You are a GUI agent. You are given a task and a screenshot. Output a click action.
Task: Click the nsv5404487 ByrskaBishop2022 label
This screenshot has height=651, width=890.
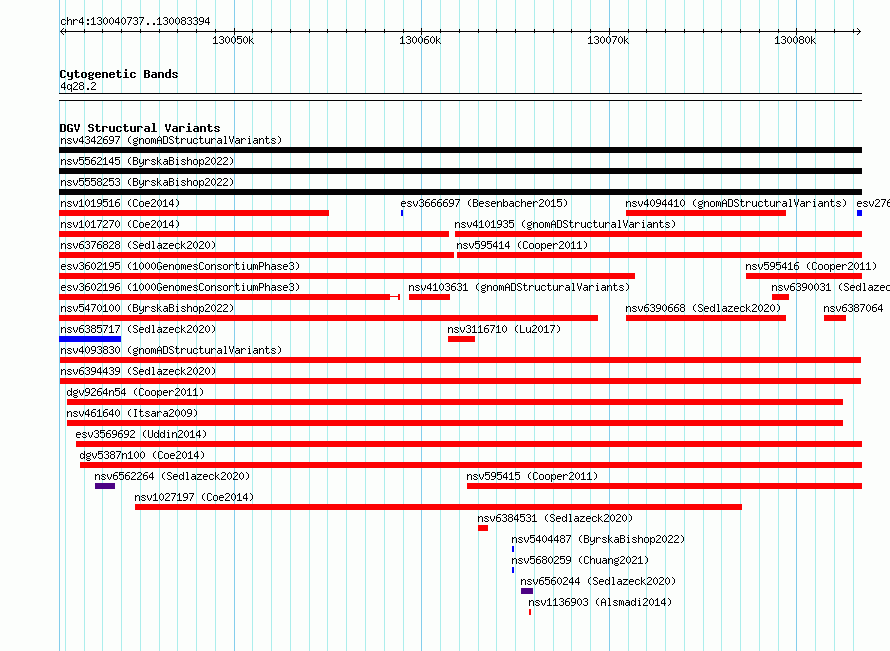(598, 539)
